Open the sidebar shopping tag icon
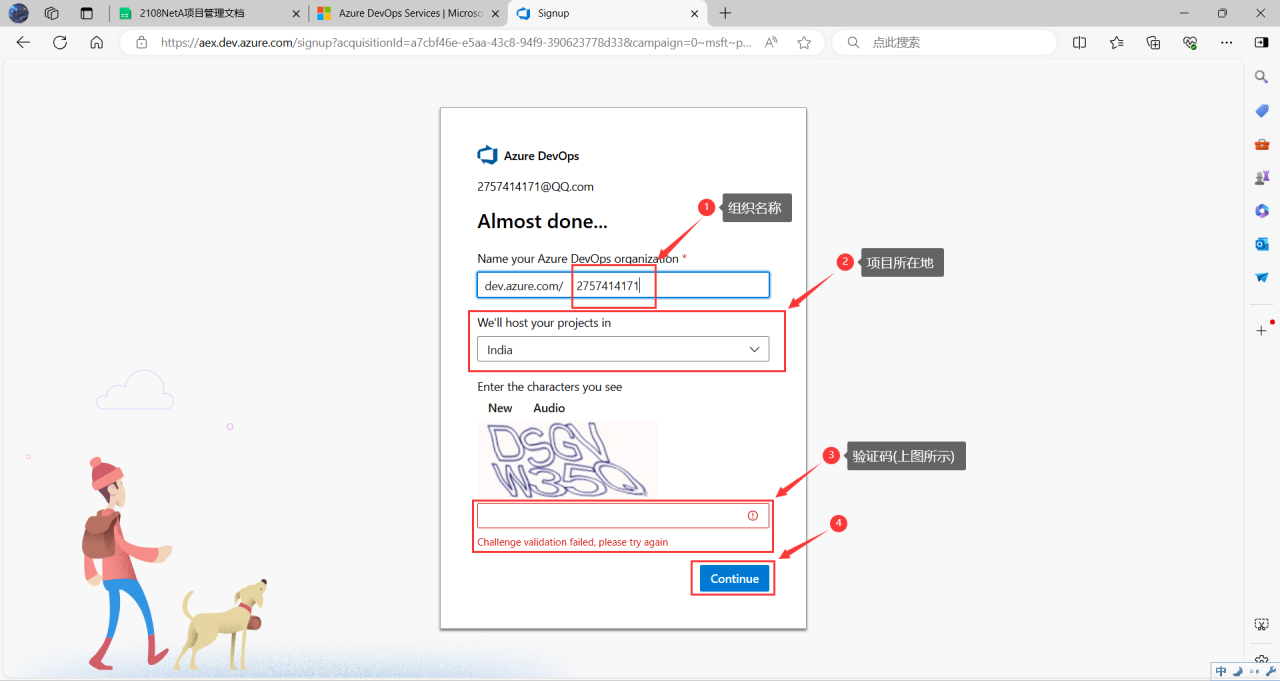The image size is (1280, 681). 1262,110
